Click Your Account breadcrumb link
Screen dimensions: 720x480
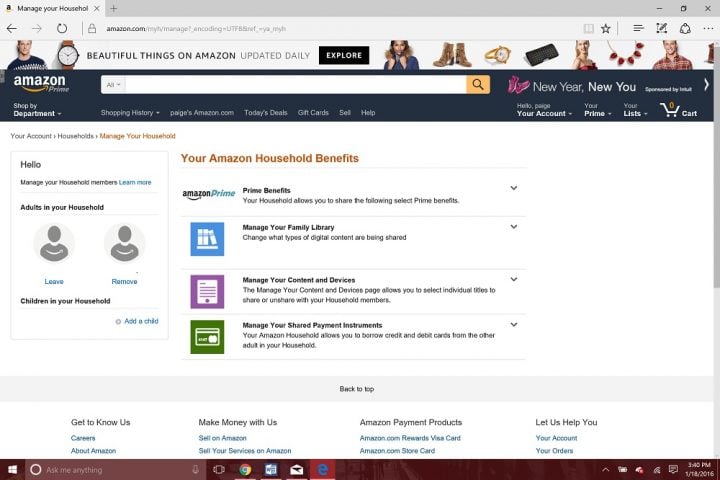click(31, 136)
